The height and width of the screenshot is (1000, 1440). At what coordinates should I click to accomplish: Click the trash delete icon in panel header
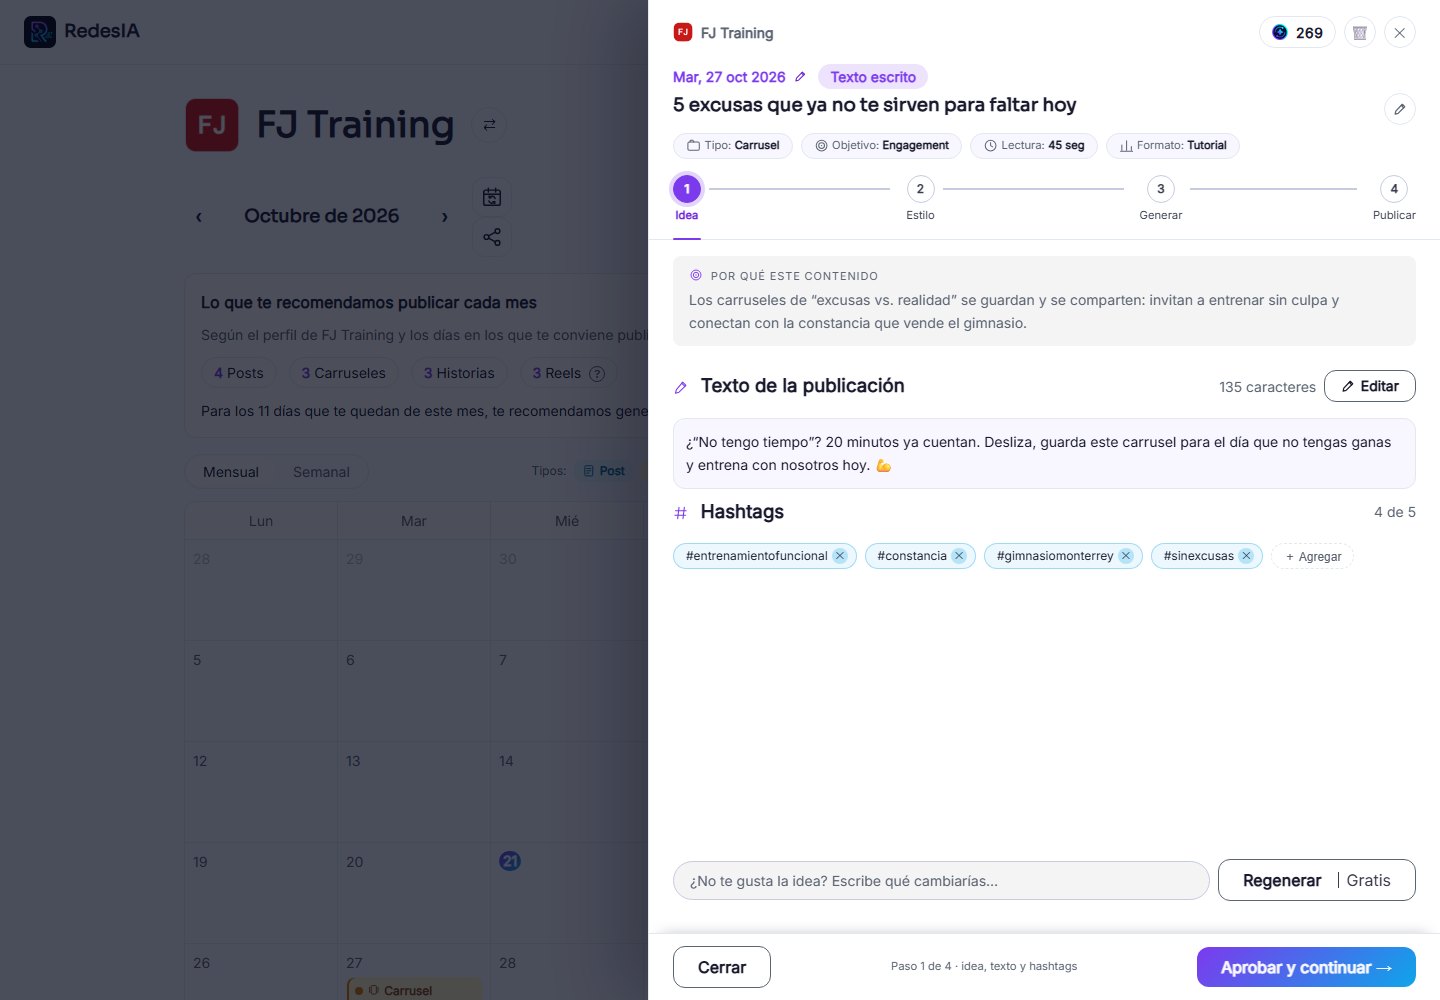point(1360,33)
